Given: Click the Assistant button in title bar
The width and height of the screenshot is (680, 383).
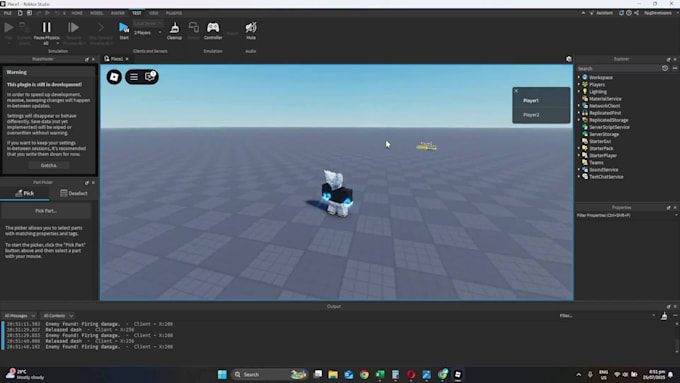Looking at the screenshot, I should click(x=601, y=13).
